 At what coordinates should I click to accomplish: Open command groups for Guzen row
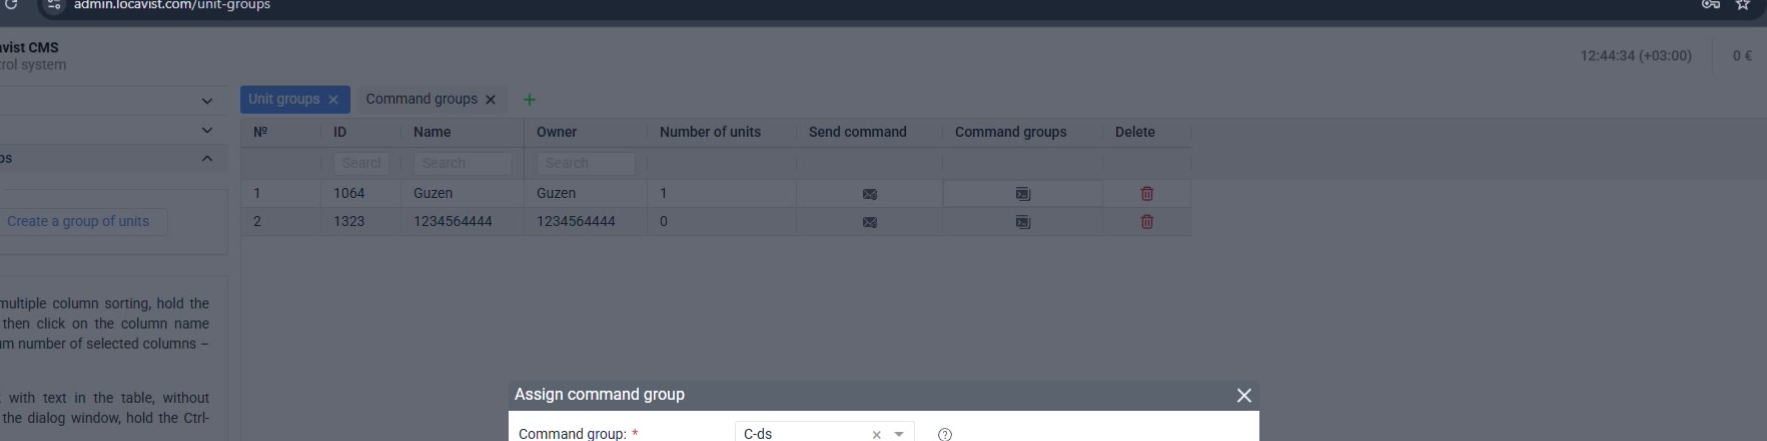[x=1022, y=194]
